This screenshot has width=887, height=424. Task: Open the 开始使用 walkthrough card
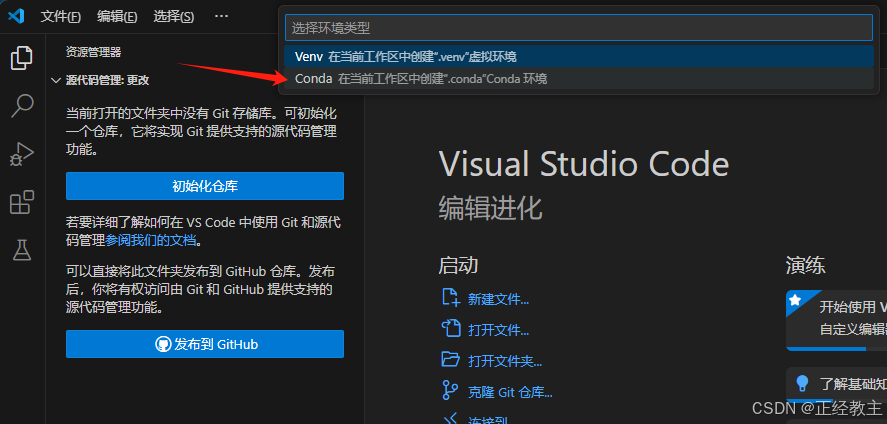837,321
